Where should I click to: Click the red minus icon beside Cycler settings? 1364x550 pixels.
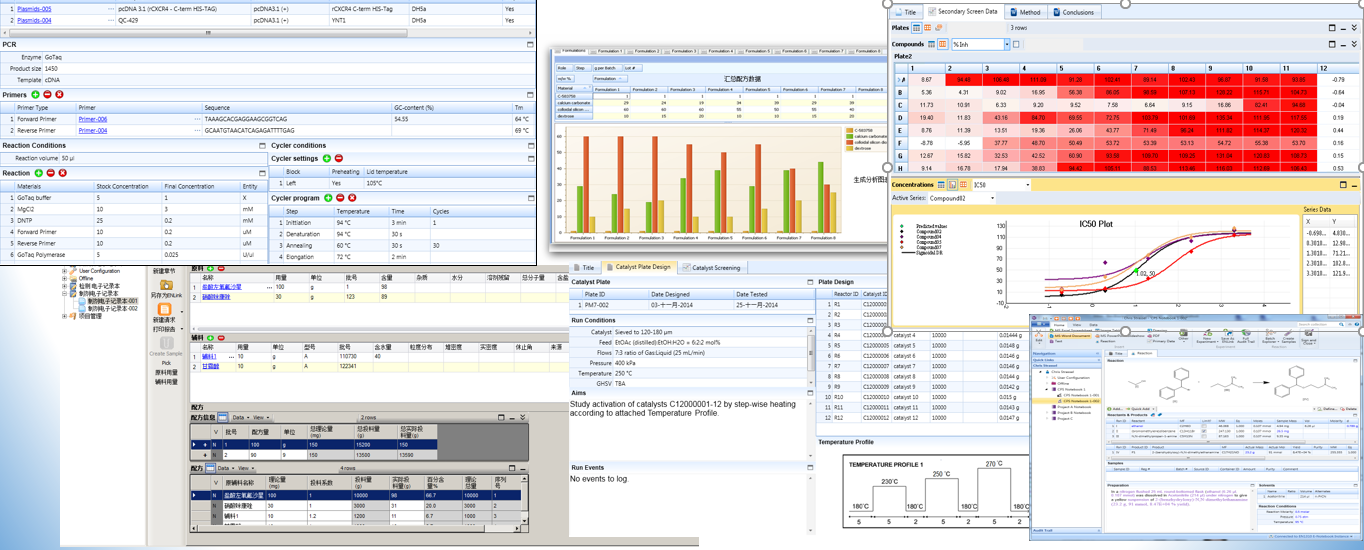339,158
